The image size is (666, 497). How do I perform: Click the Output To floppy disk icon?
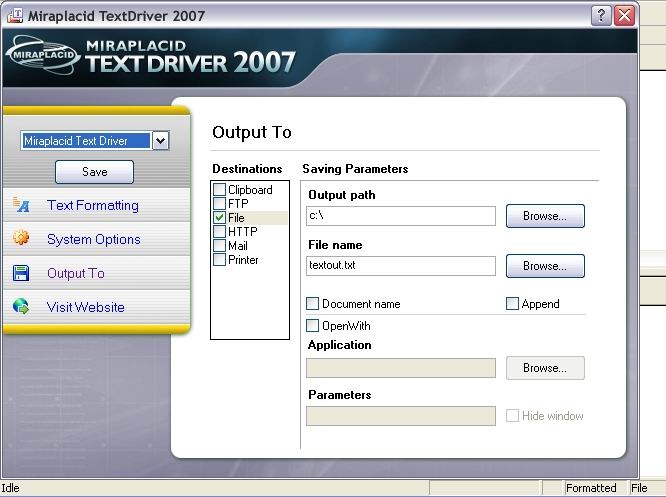(x=21, y=273)
